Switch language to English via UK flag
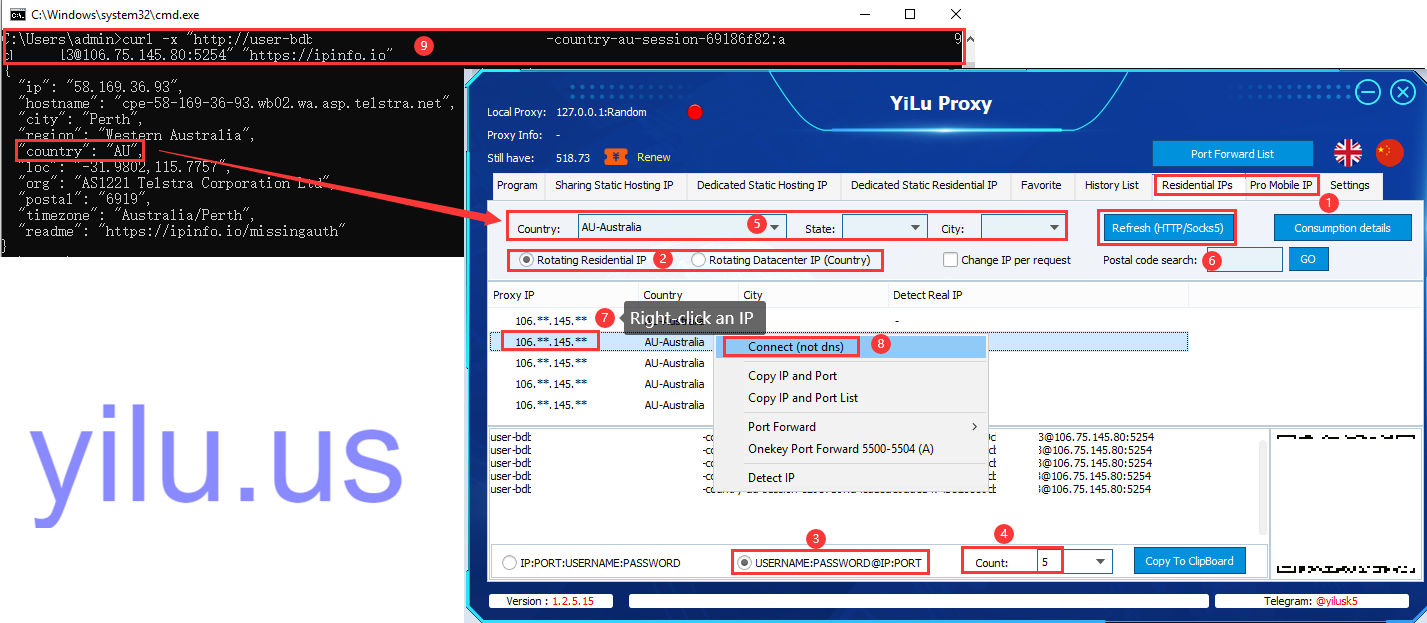1427x623 pixels. point(1348,153)
